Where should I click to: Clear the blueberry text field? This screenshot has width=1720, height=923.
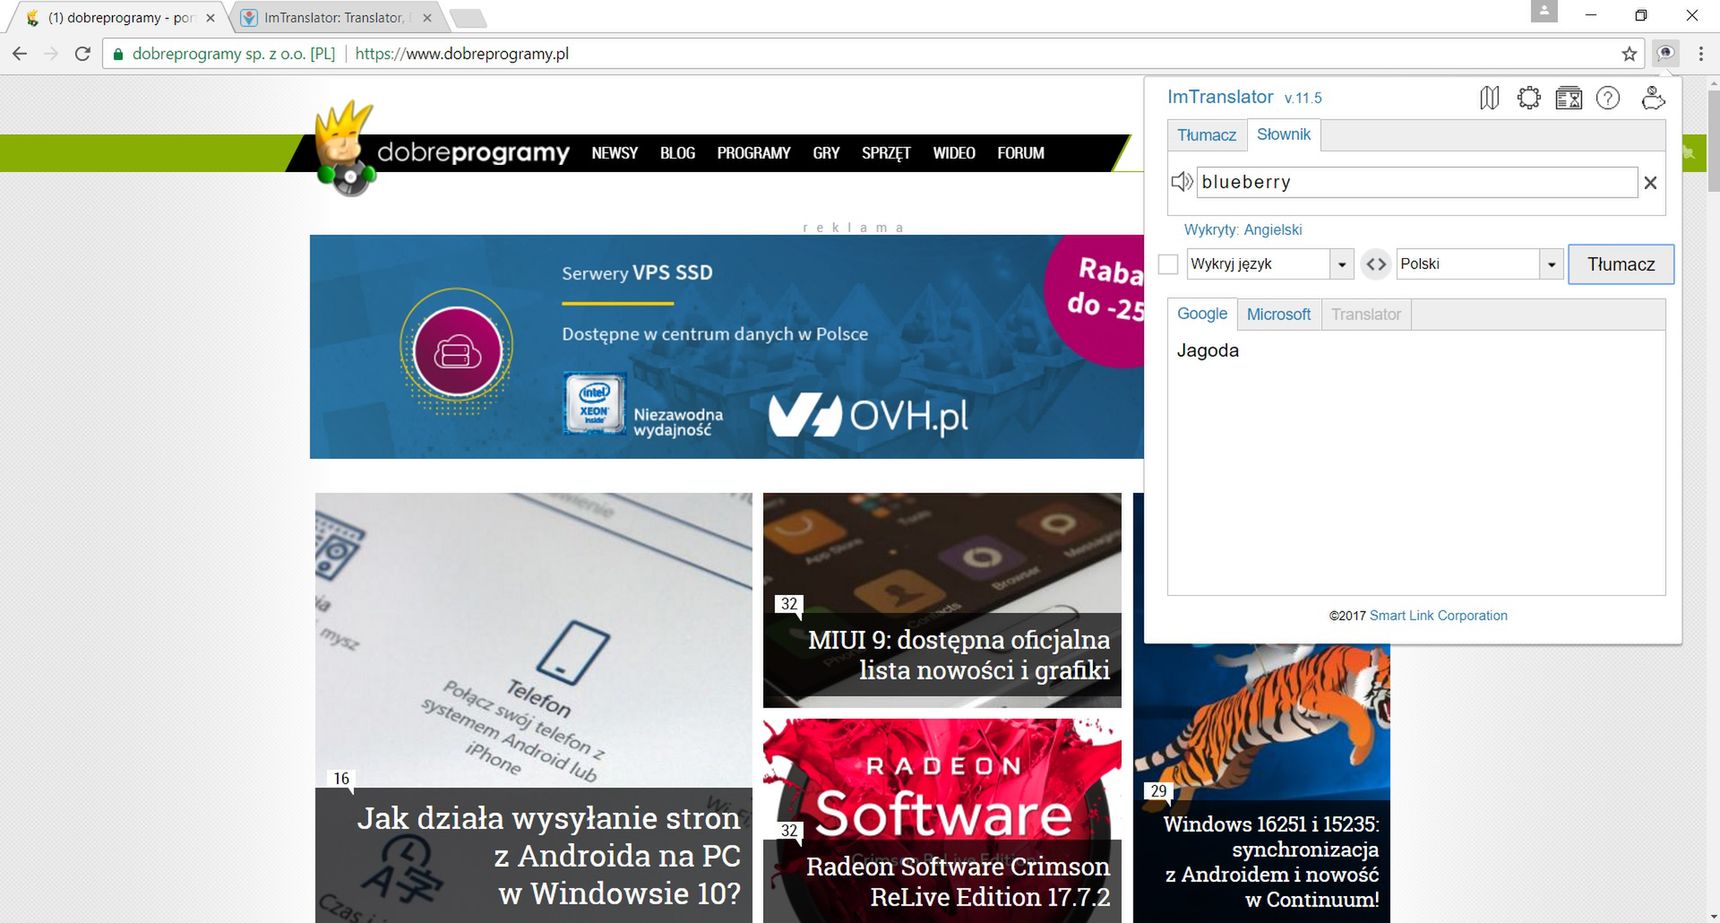1651,183
